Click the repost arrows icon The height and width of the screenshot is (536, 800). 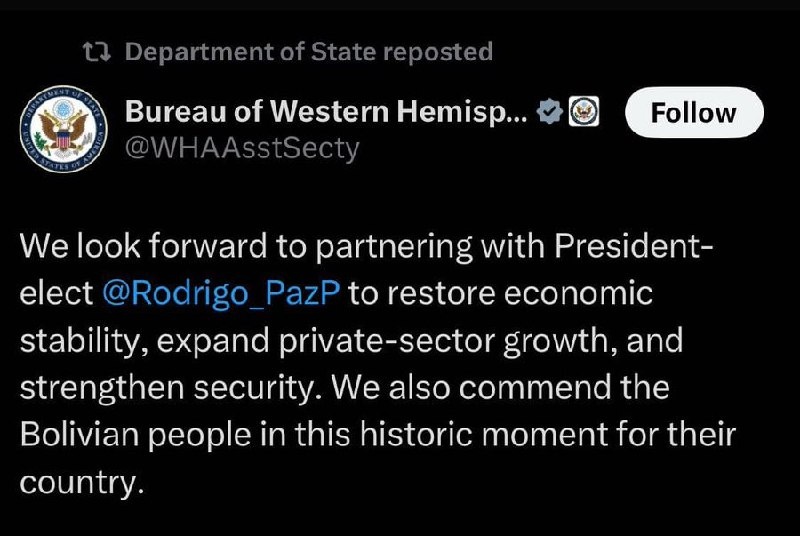pyautogui.click(x=97, y=52)
